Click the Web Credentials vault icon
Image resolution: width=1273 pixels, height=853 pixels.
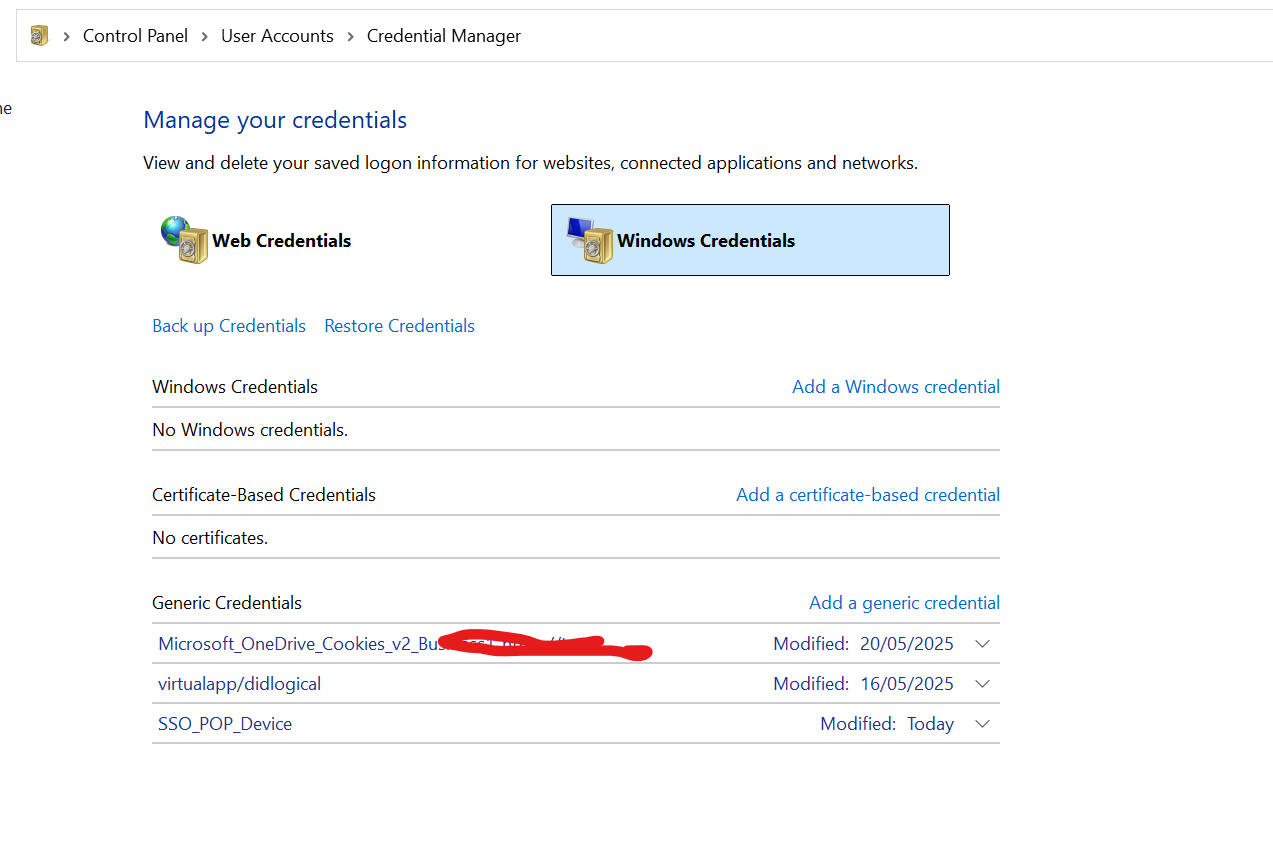(x=184, y=239)
